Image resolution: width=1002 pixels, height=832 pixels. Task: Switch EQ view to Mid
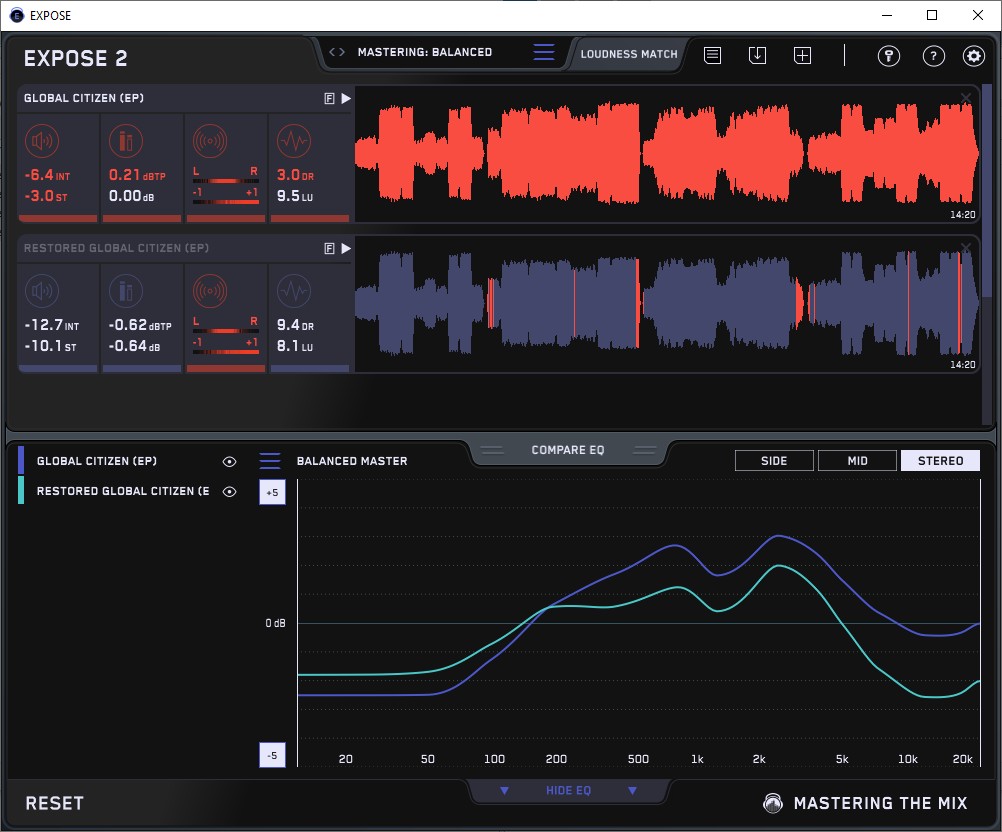click(857, 461)
